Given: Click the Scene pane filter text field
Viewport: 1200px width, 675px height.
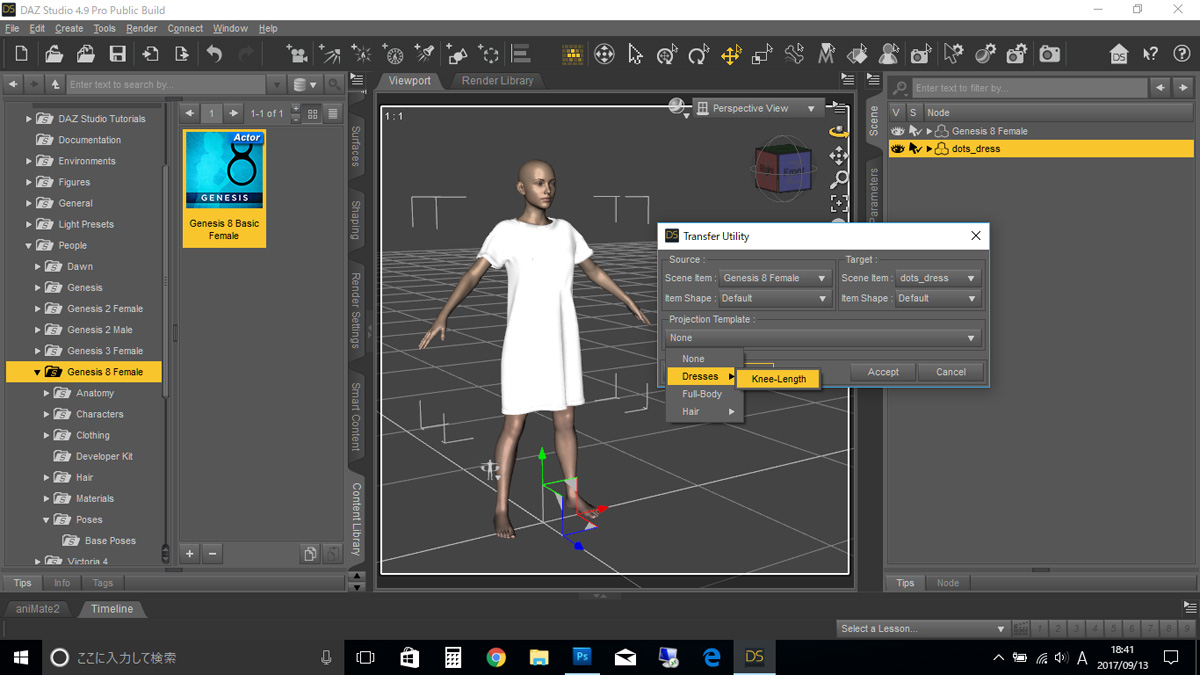Looking at the screenshot, I should (1029, 88).
